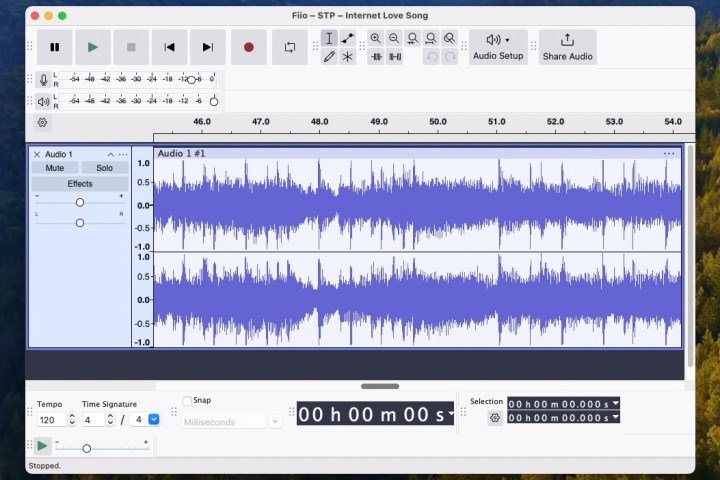Select the Draw (pencil) tool
720x480 pixels.
[329, 57]
